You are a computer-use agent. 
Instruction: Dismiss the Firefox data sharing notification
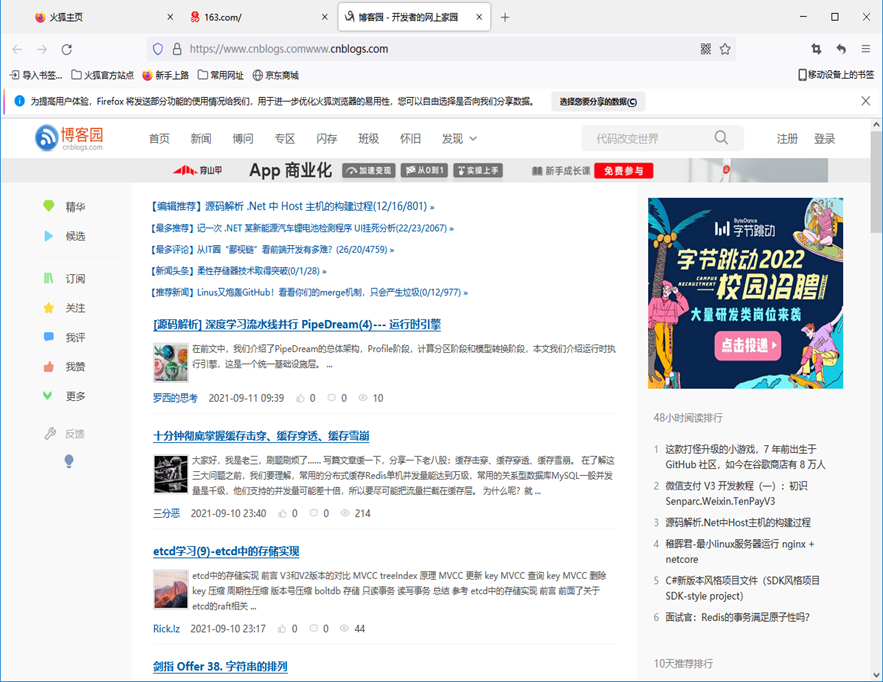(x=866, y=101)
